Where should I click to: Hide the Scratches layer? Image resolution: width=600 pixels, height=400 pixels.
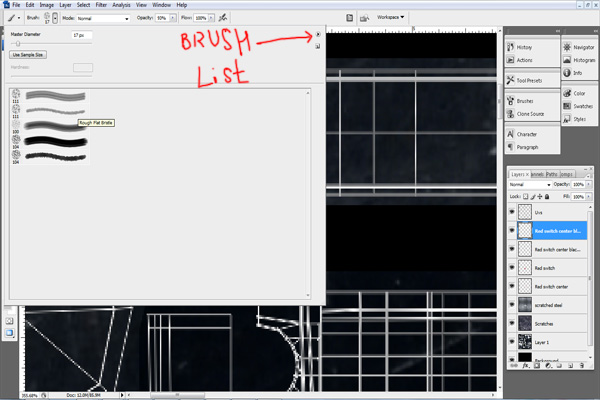click(x=512, y=323)
